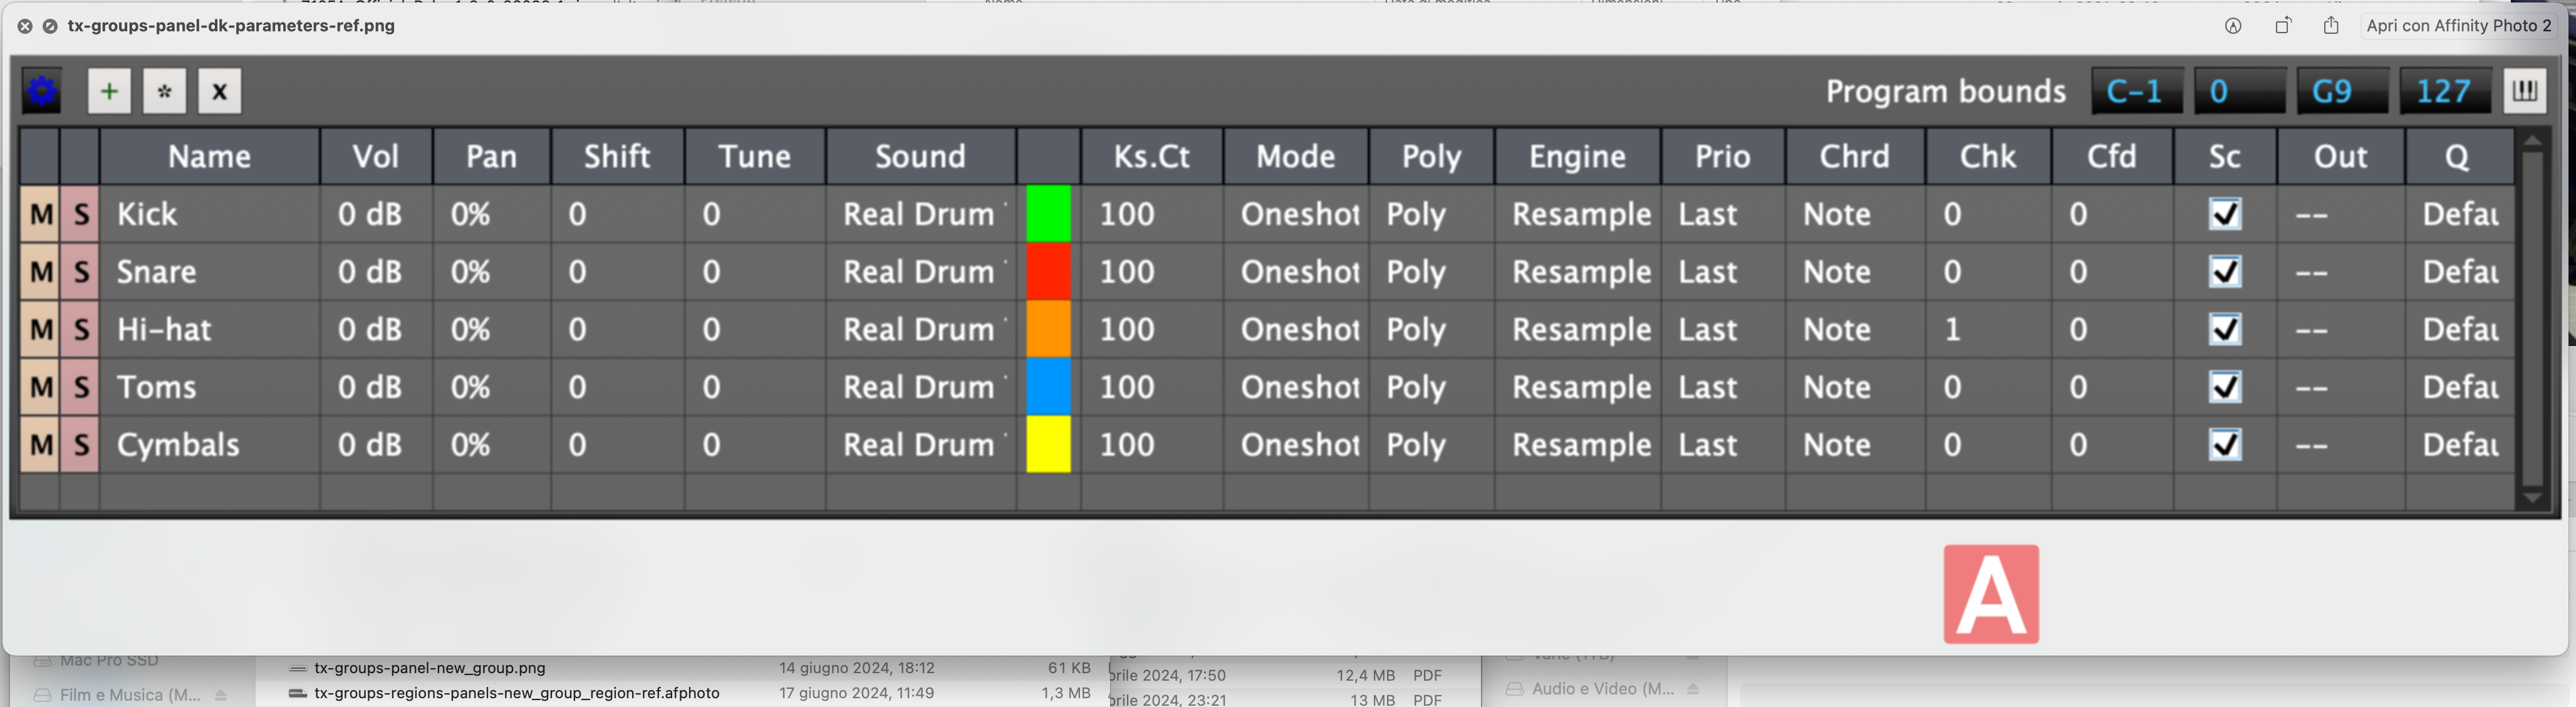Click the Ks.Ct column header
The width and height of the screenshot is (2576, 707).
1152,157
